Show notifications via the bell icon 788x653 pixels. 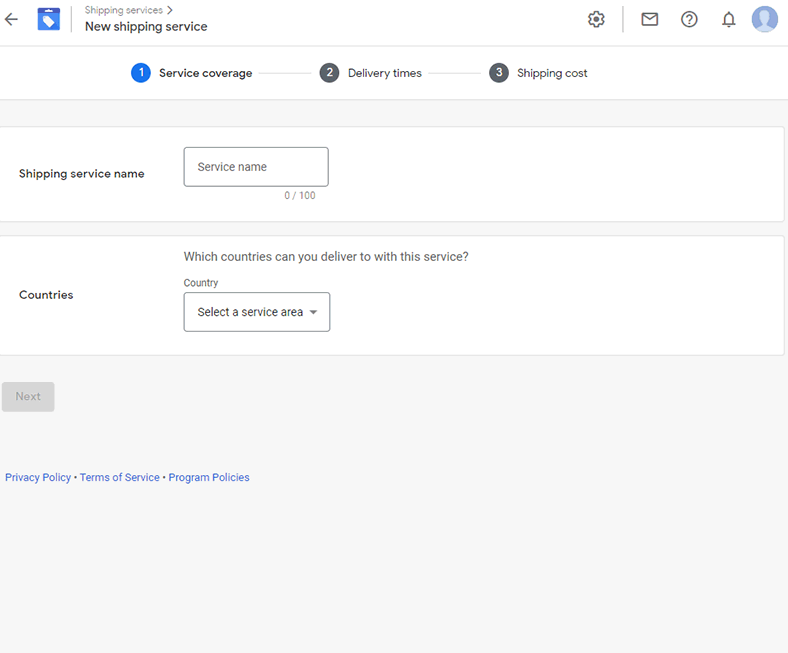(728, 19)
